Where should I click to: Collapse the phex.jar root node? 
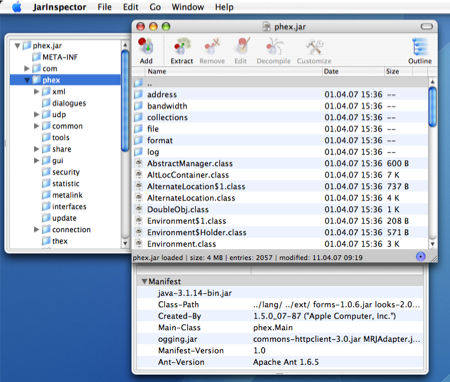click(17, 45)
